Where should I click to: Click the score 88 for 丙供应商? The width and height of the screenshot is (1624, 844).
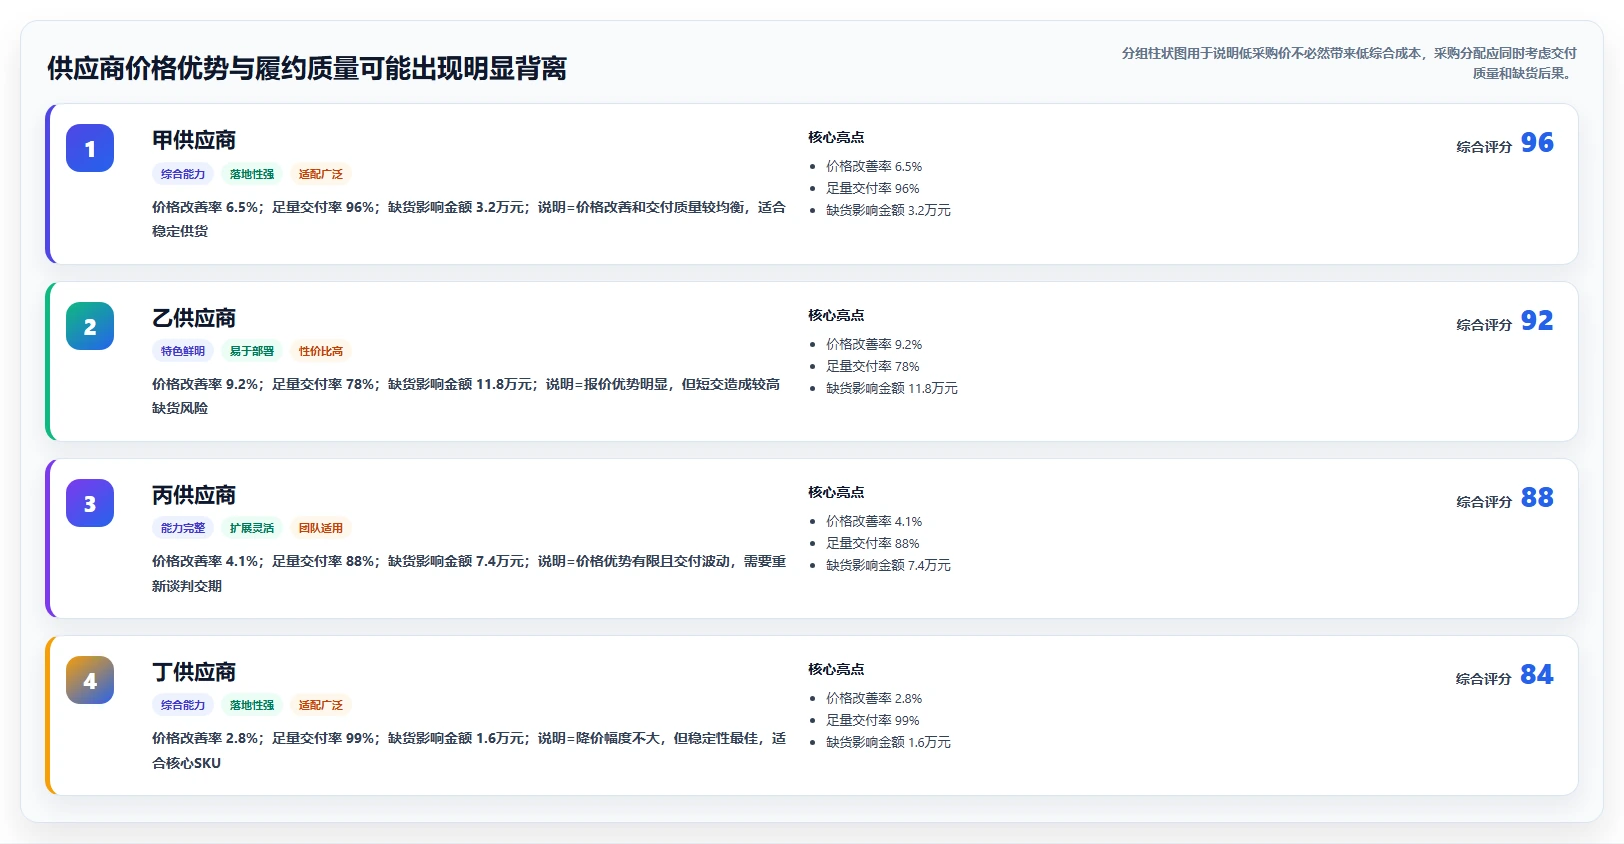click(x=1537, y=498)
